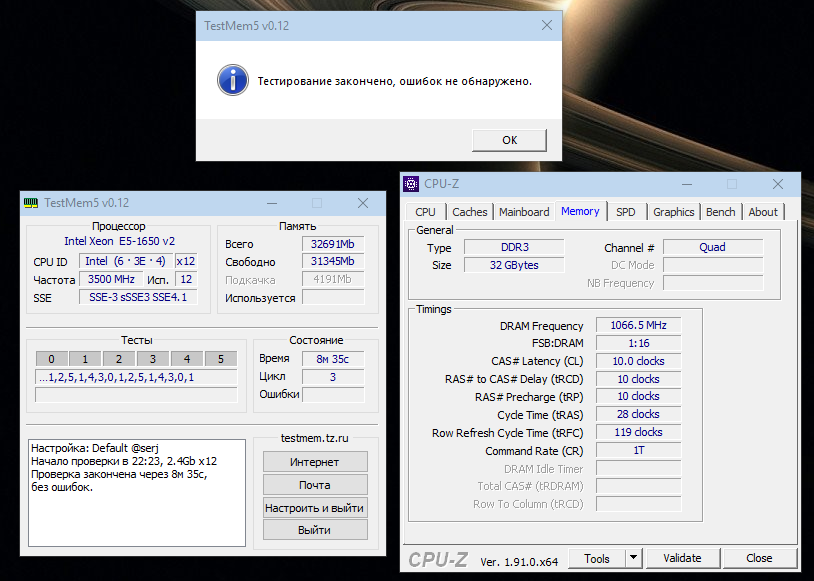Click the 1:16 FSB:DRAM value
The width and height of the screenshot is (814, 581).
639,343
